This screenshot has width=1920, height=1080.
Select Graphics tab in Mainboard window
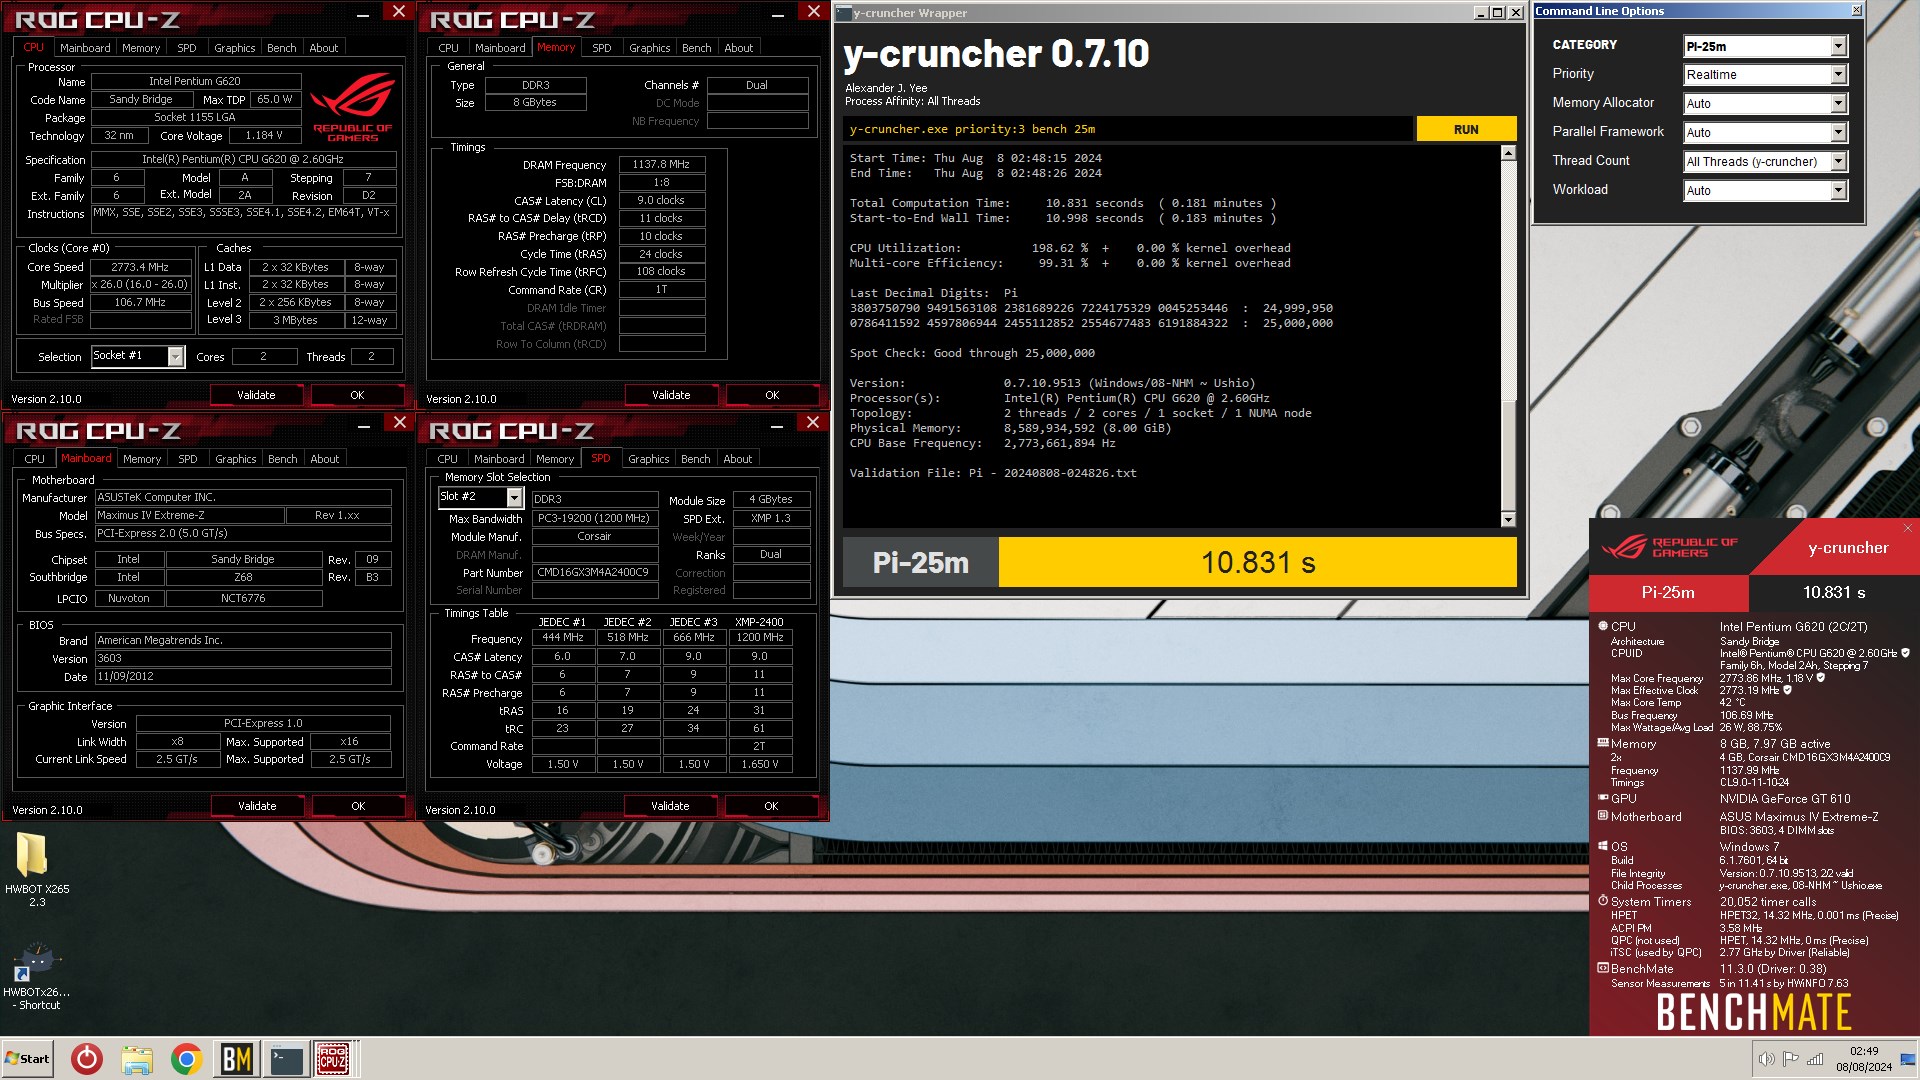click(235, 459)
